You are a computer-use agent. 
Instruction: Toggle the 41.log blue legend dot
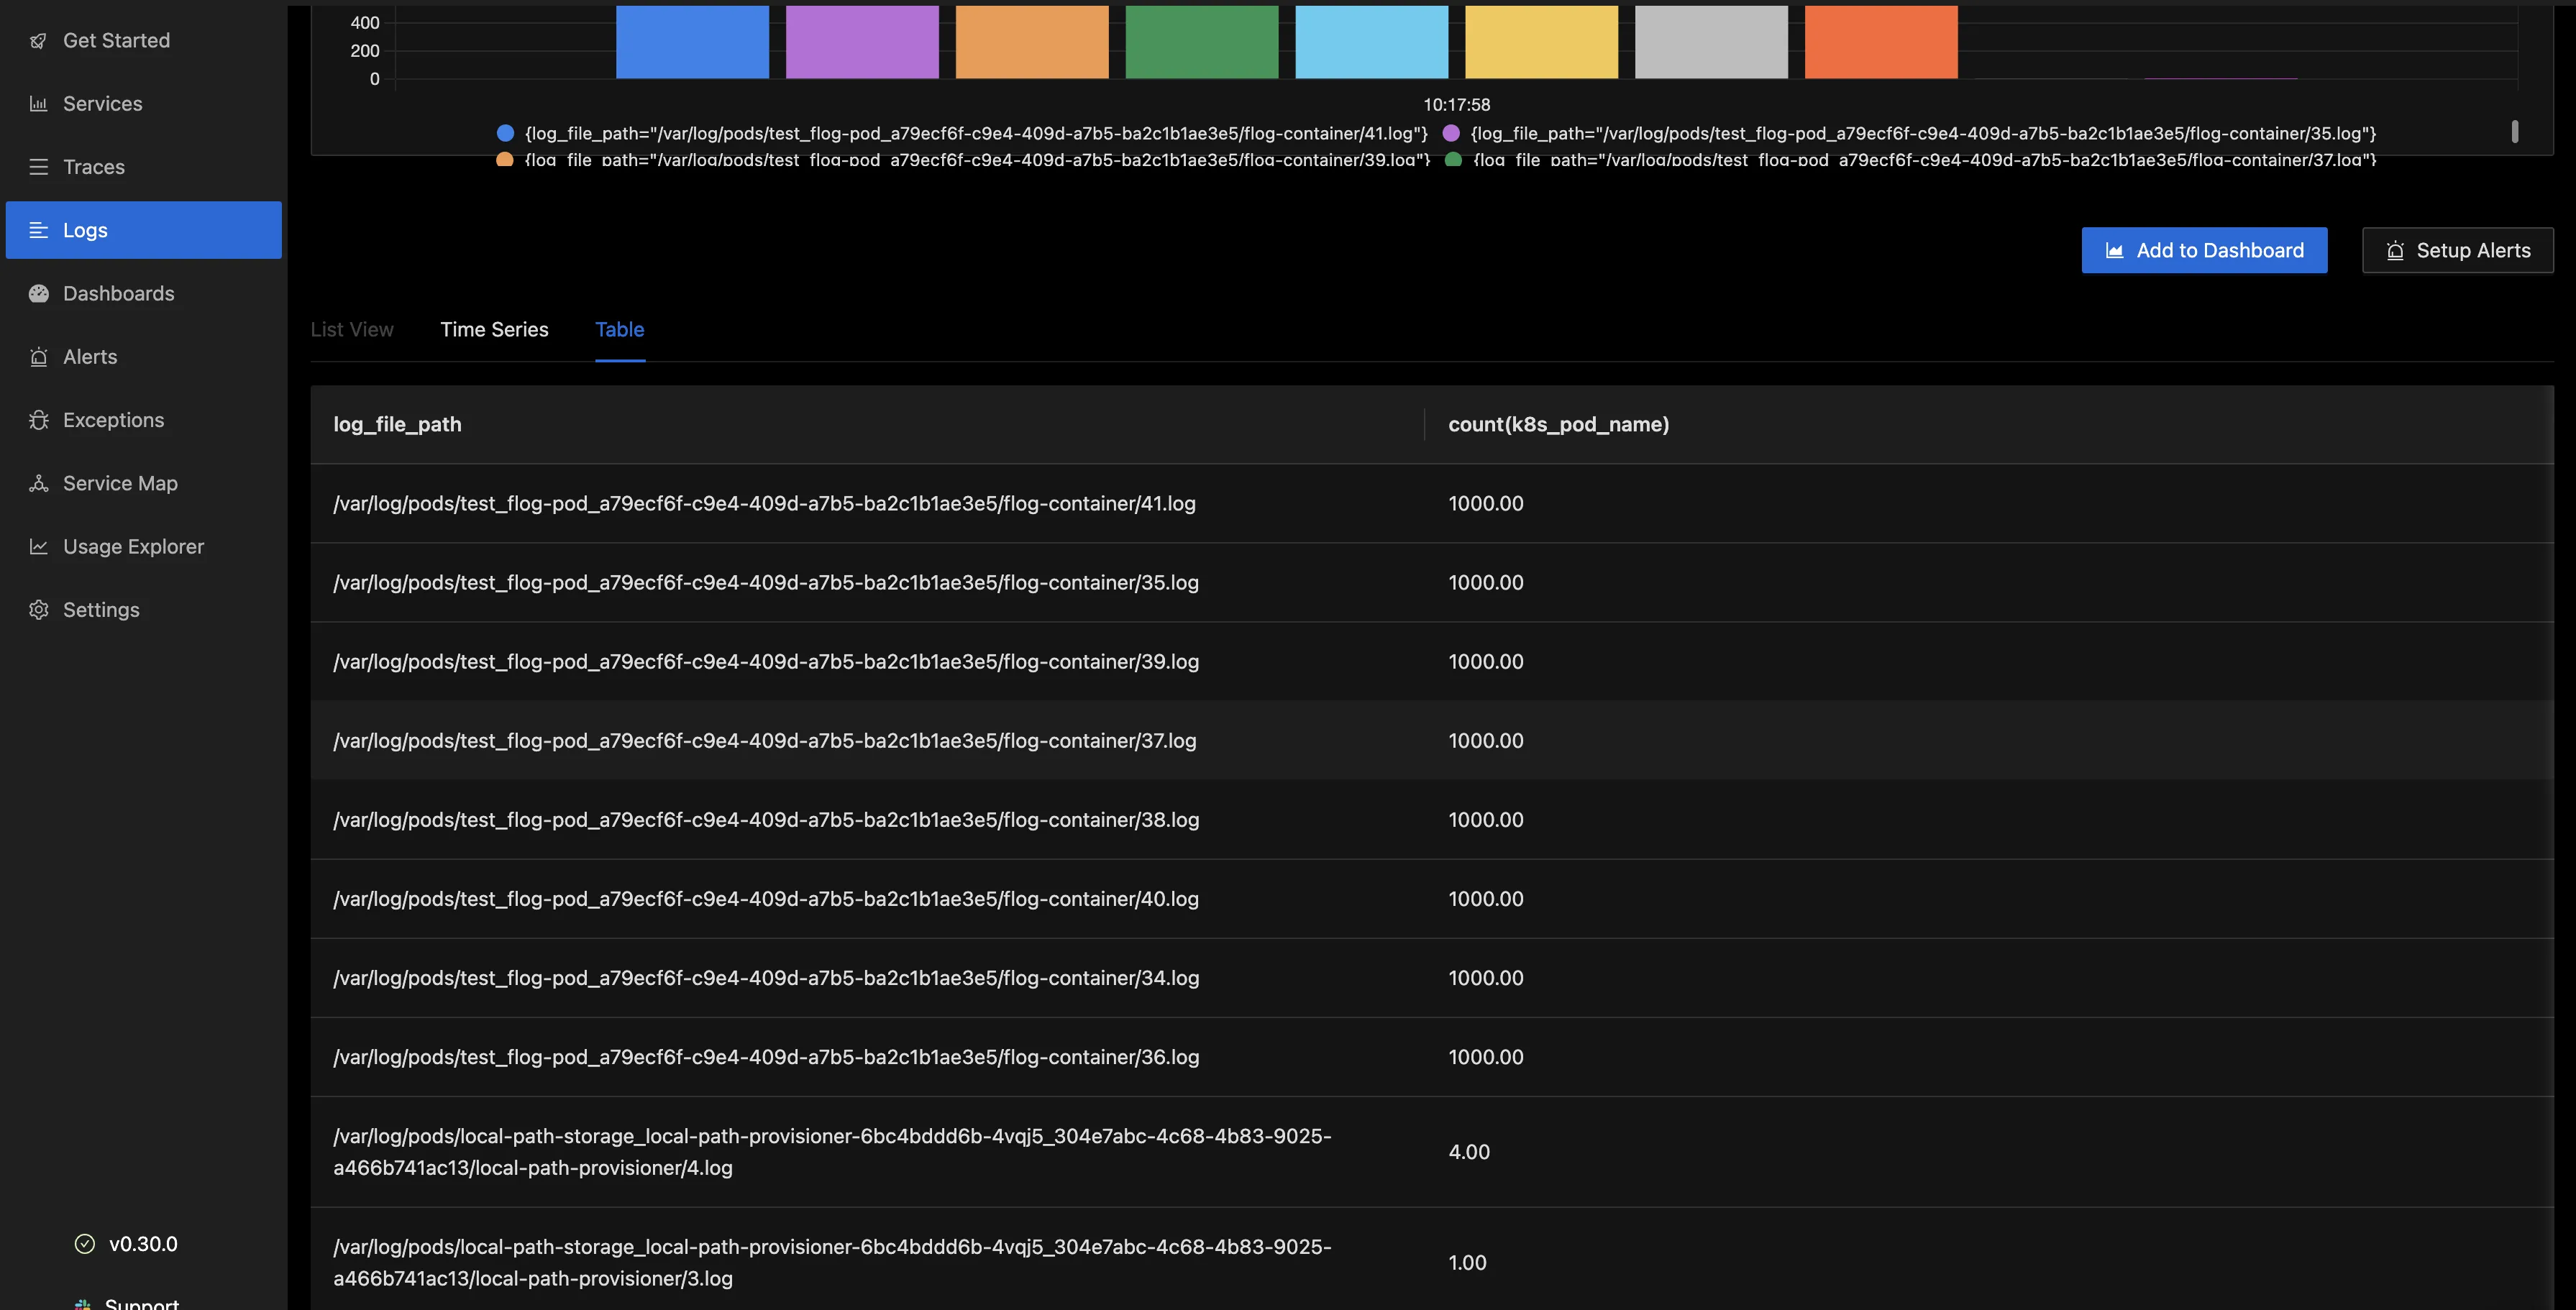coord(505,133)
